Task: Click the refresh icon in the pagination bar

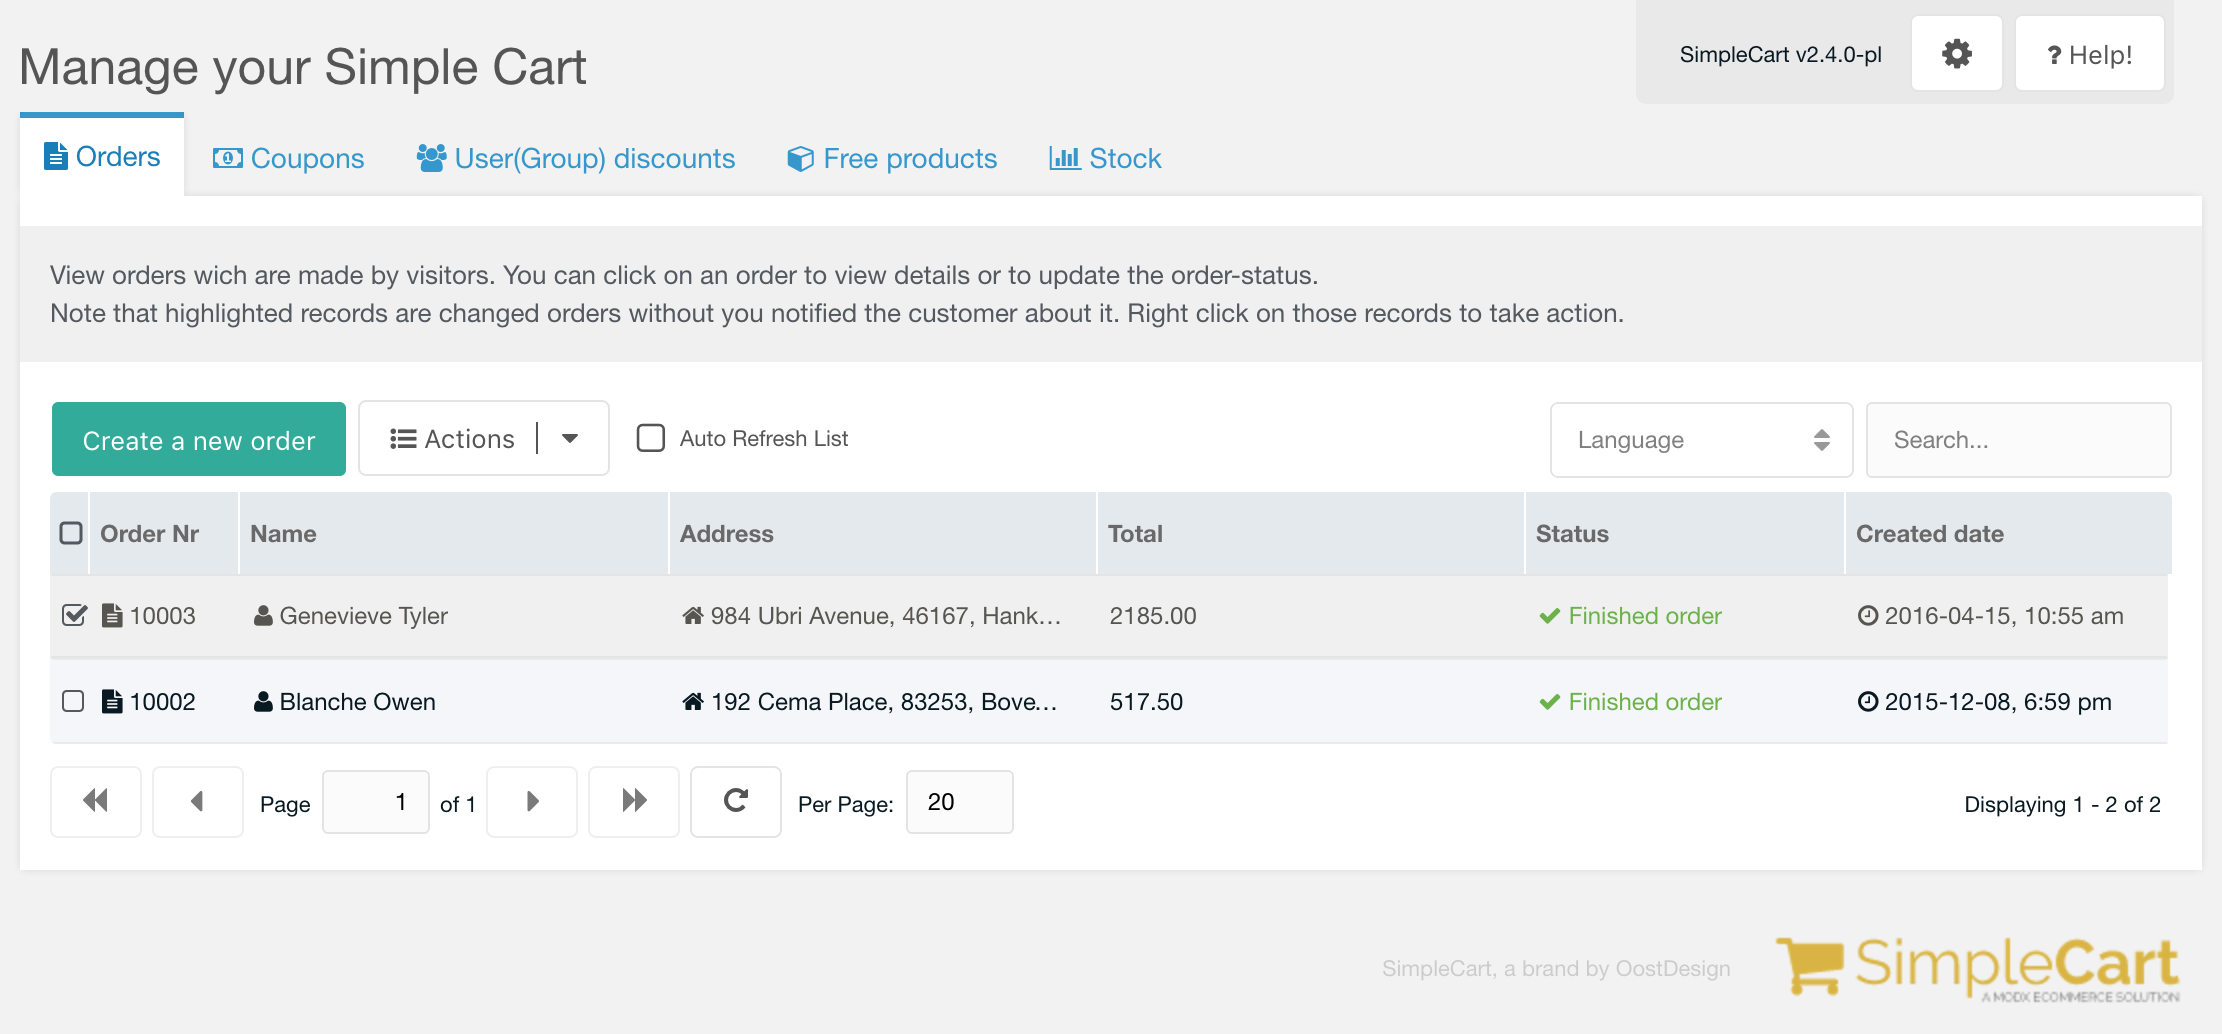Action: pyautogui.click(x=735, y=801)
